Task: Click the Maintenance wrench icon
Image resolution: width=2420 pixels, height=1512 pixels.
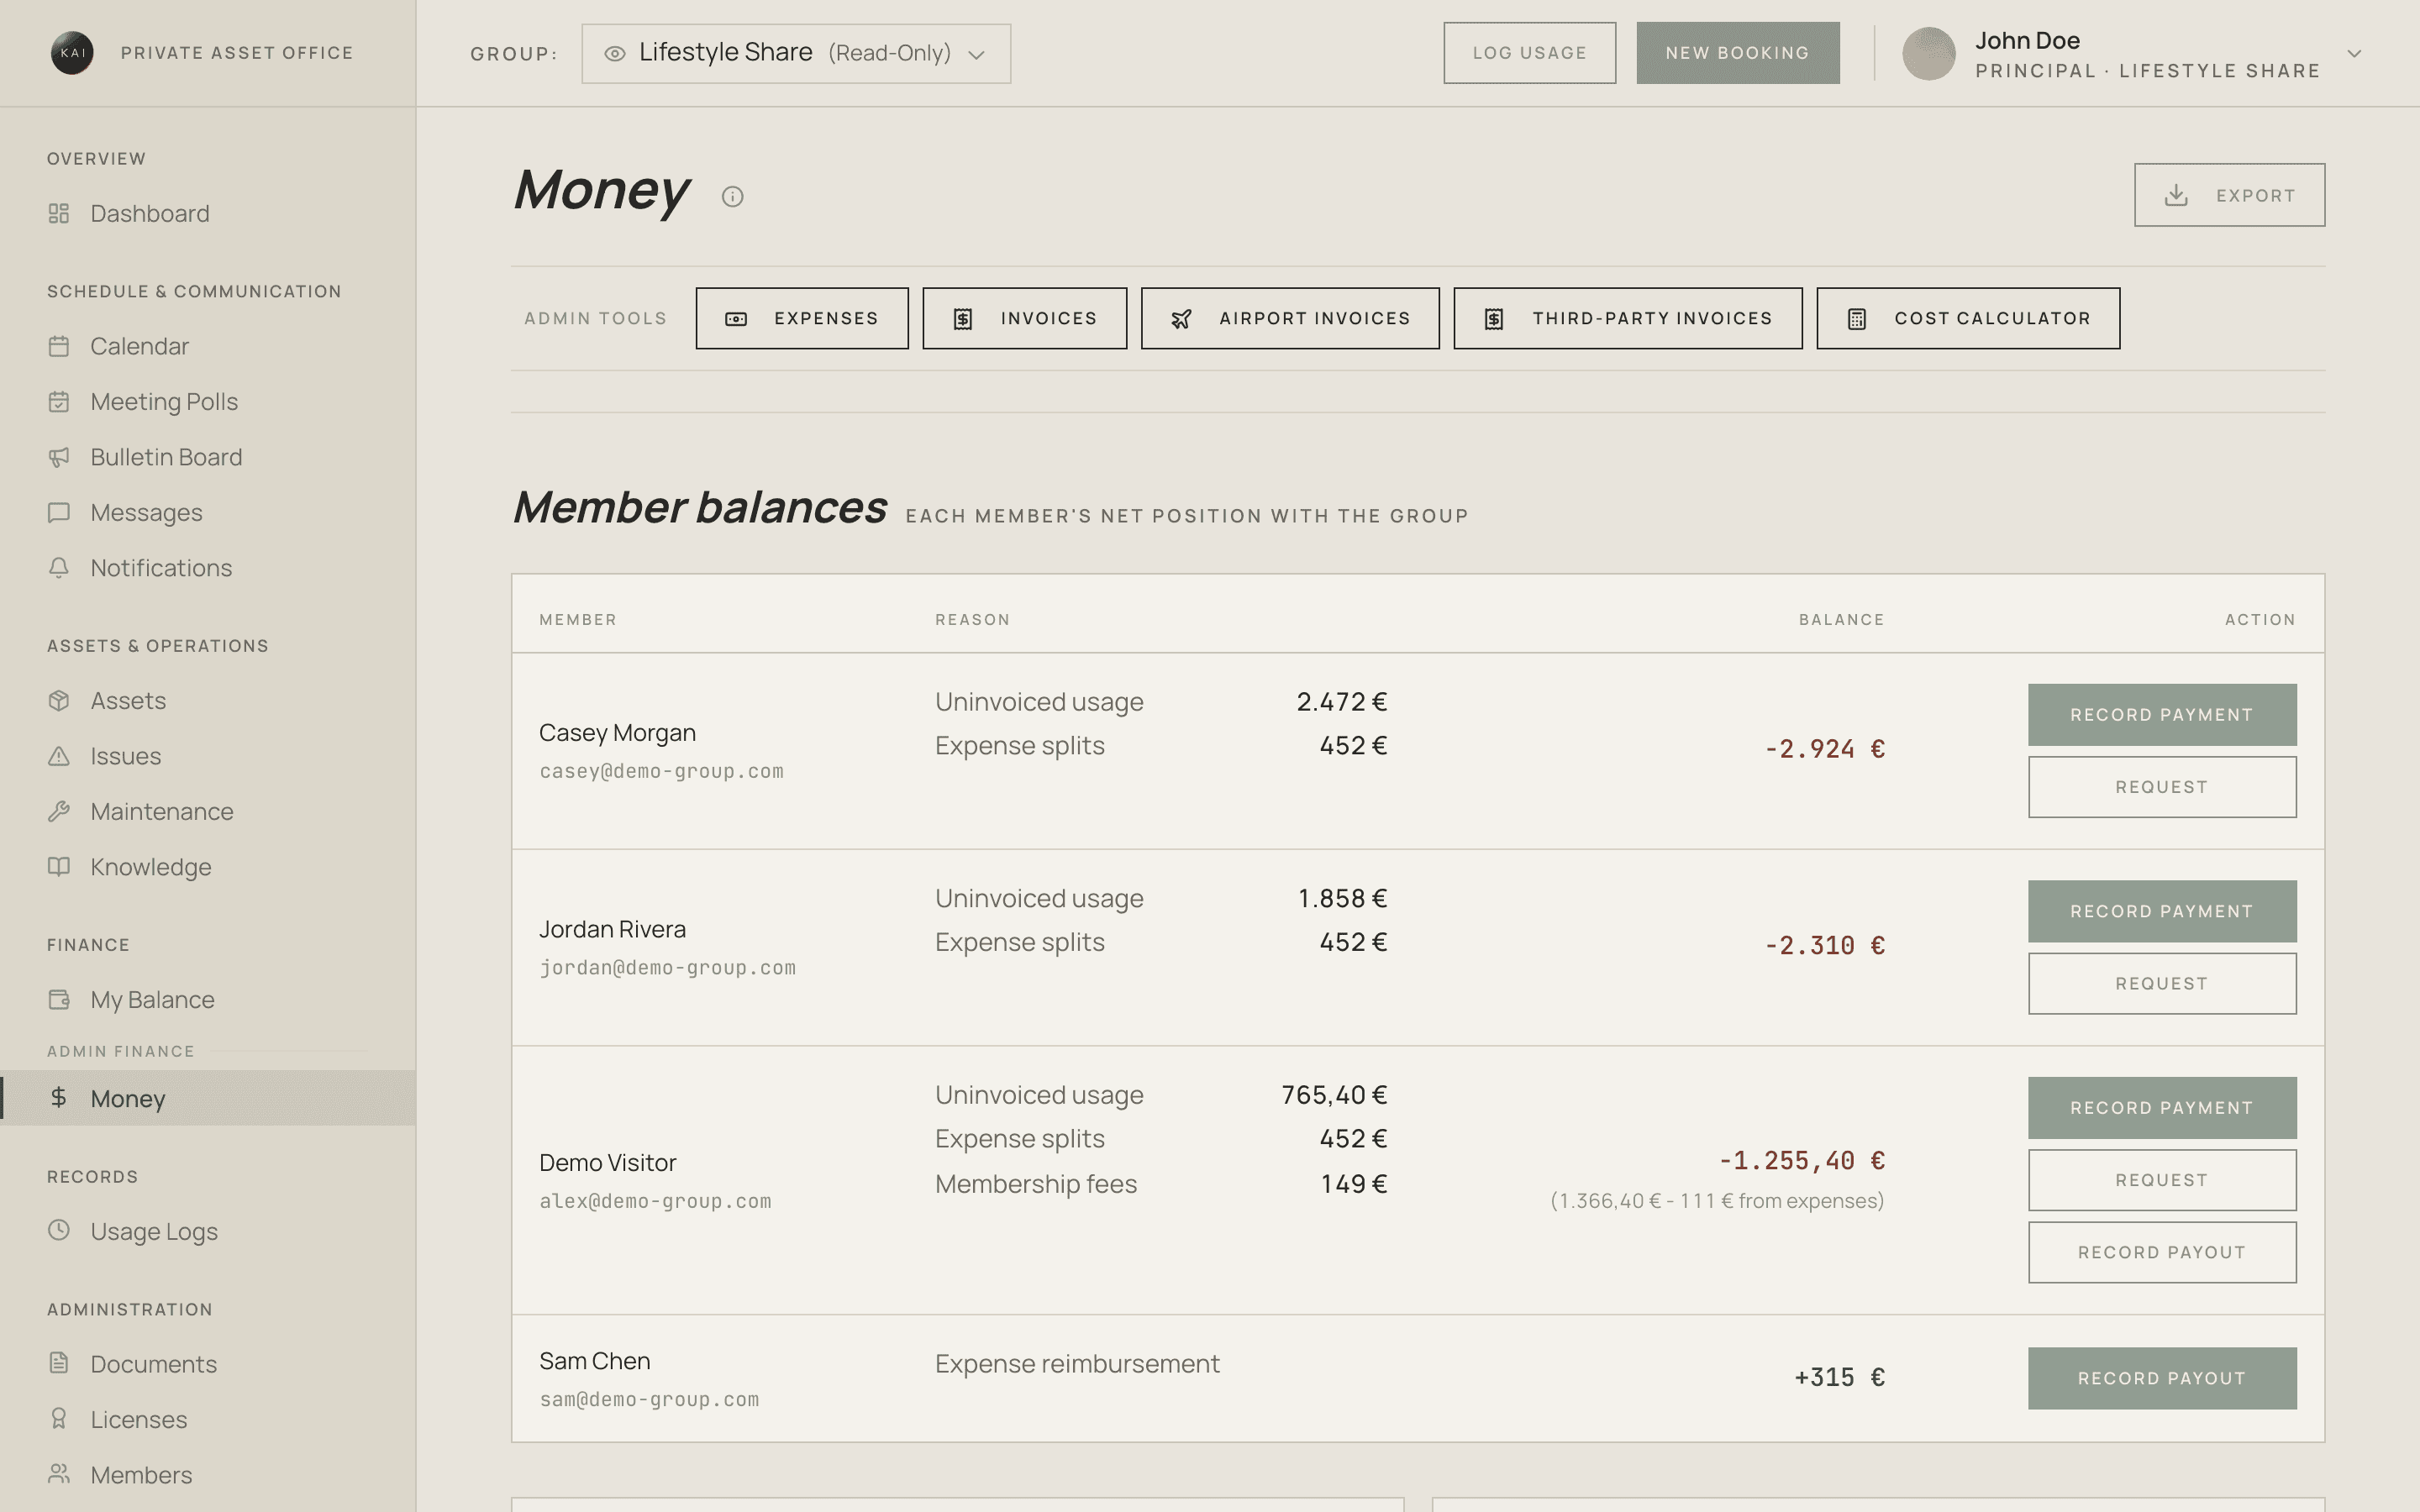Action: 59,811
